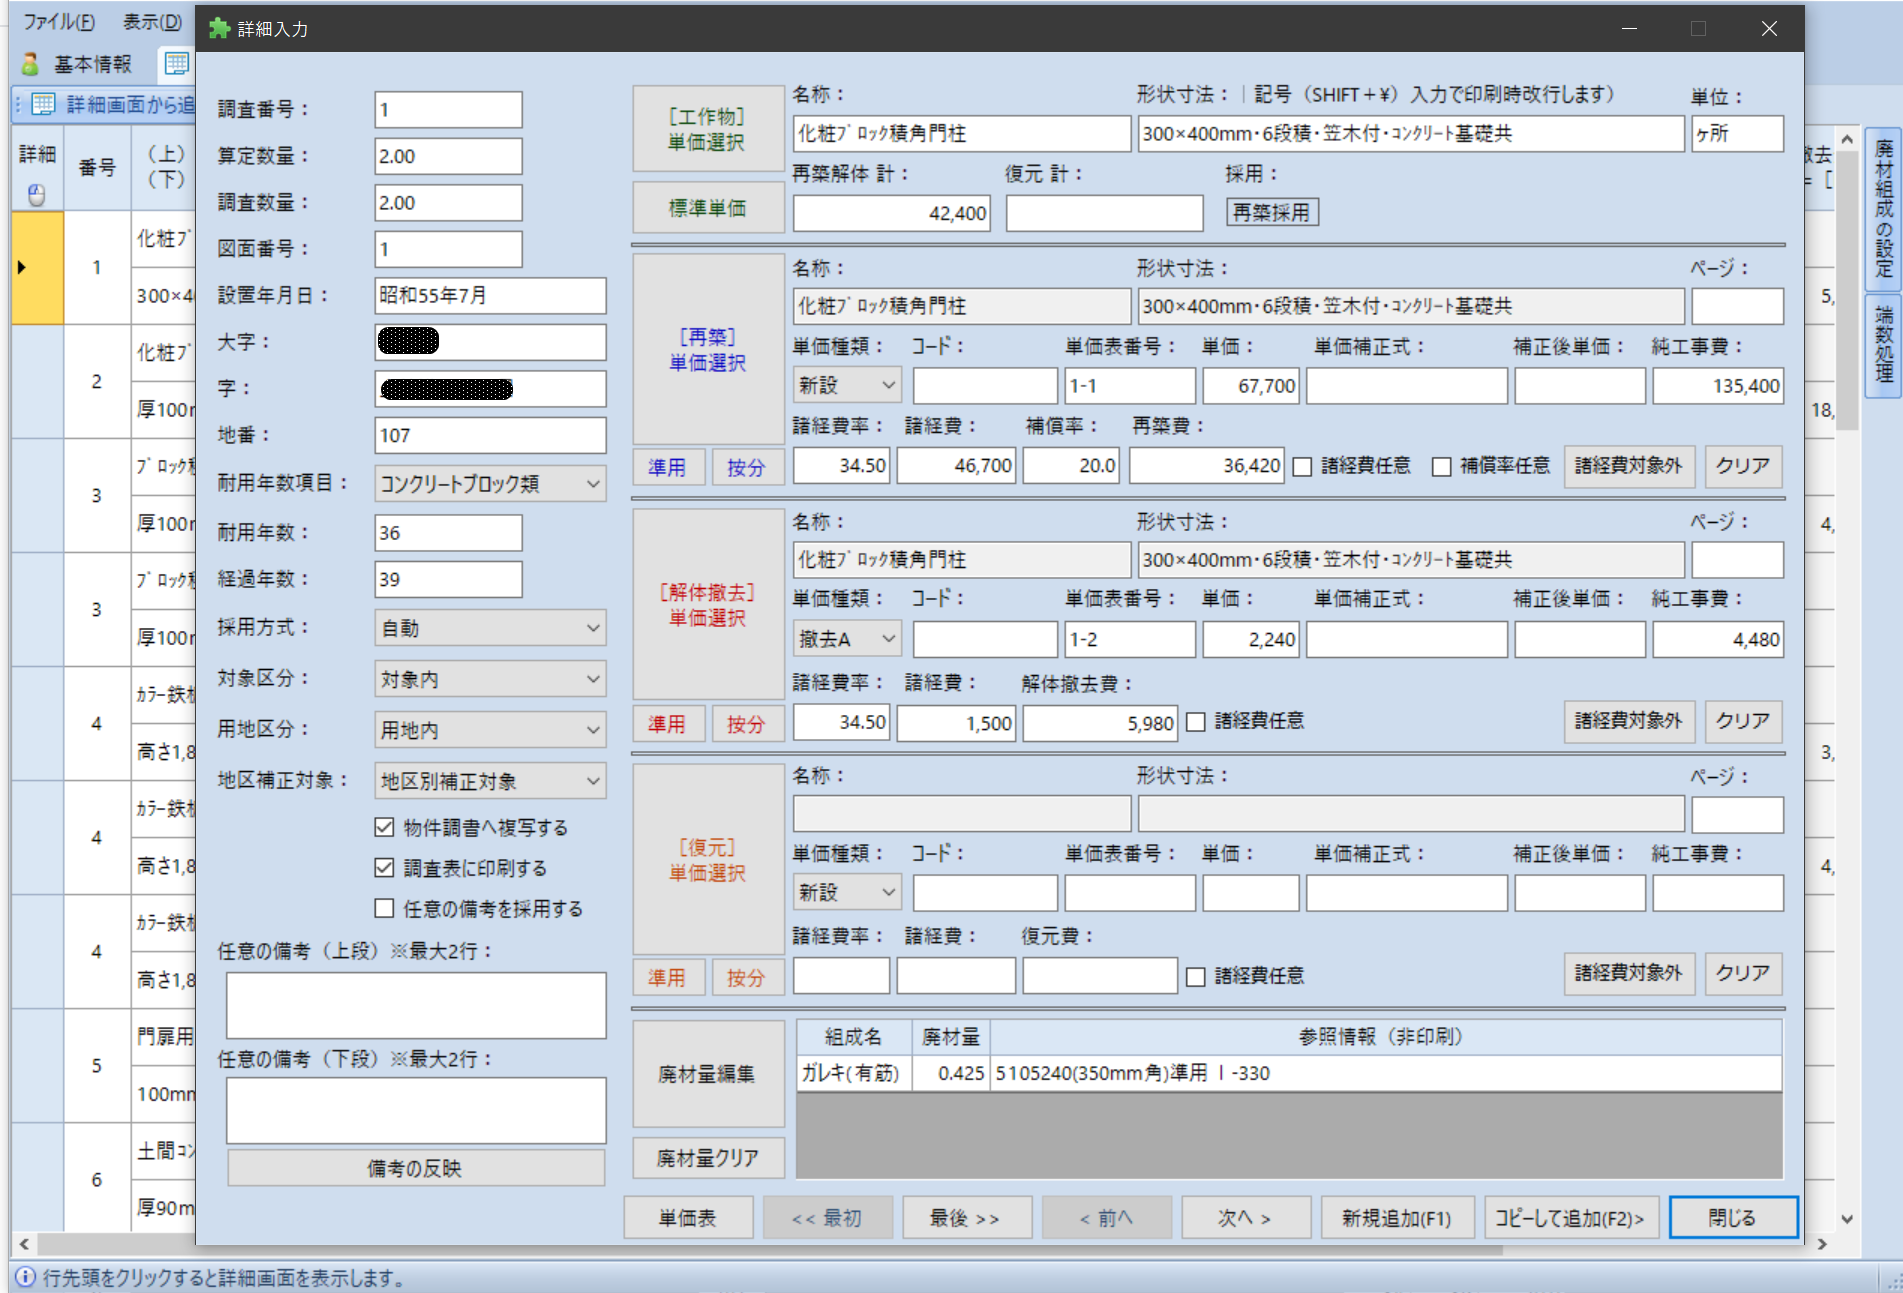Click 準用 in the 再築 section
The image size is (1903, 1293).
pos(667,467)
